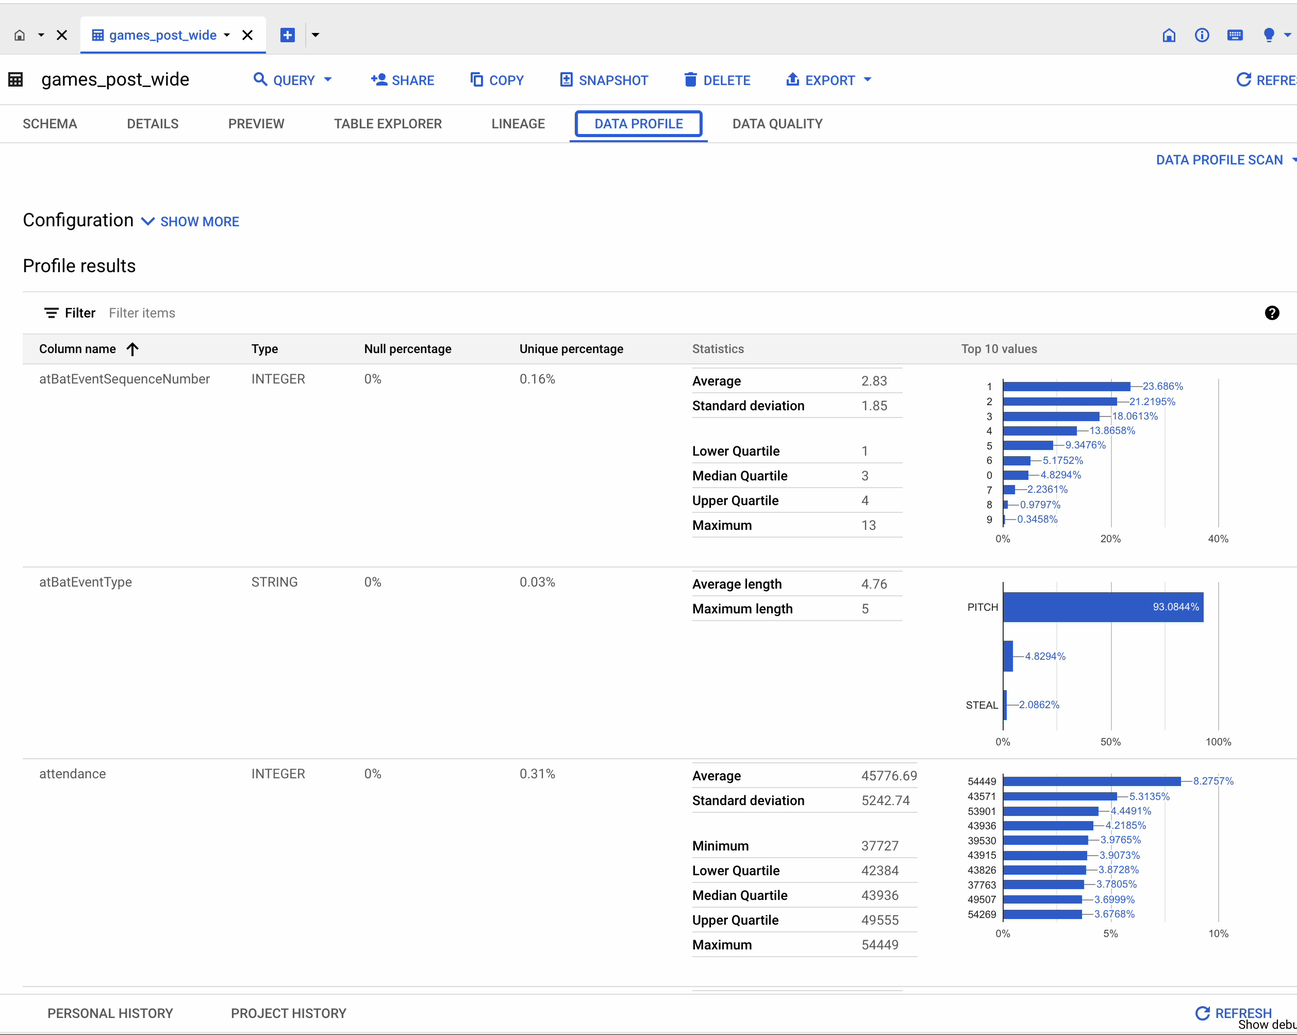Open the help question mark icon

1272,313
